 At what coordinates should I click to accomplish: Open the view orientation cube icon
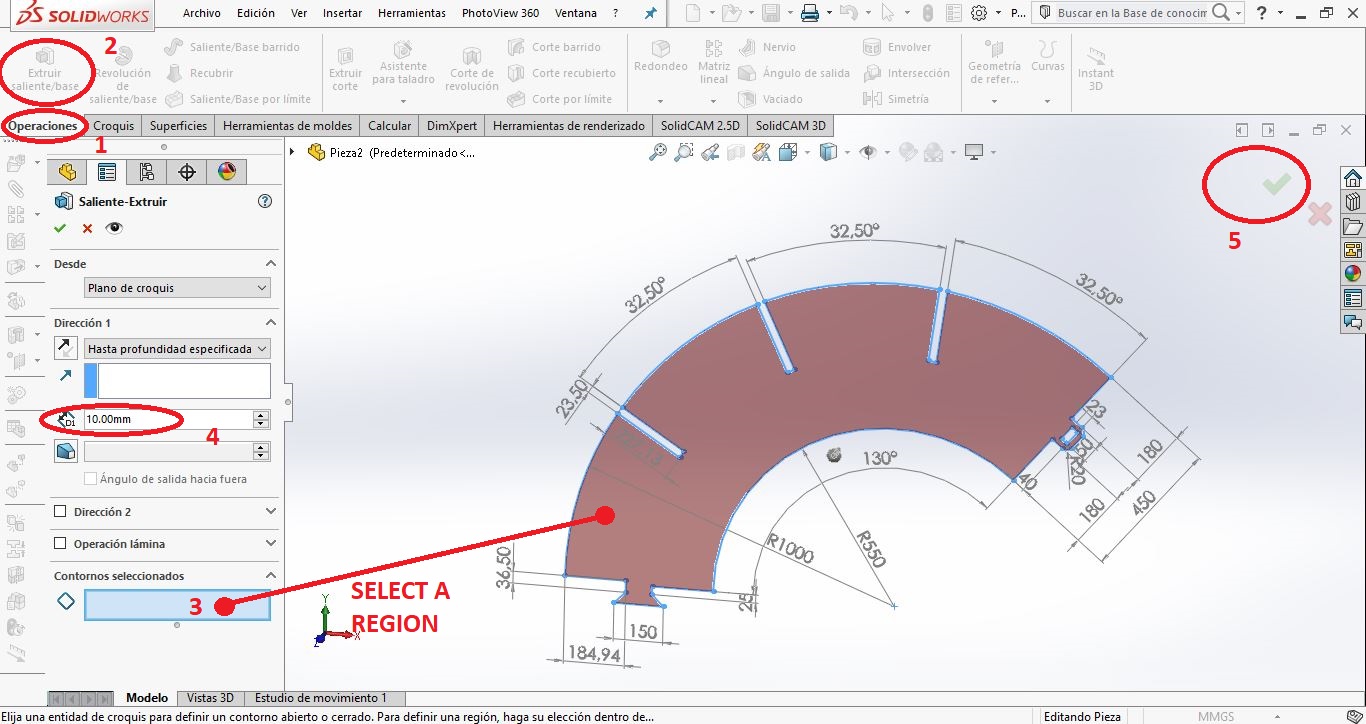788,152
